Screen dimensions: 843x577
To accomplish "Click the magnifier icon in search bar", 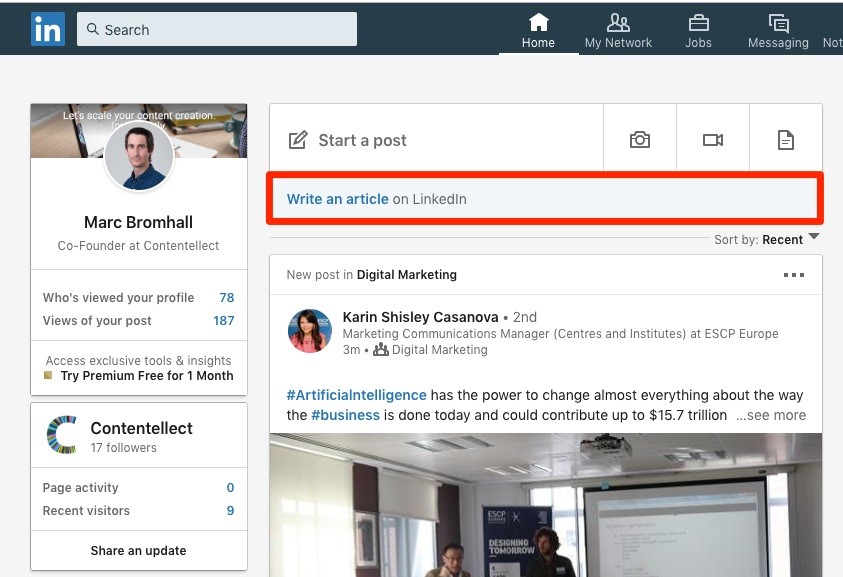I will pyautogui.click(x=93, y=29).
